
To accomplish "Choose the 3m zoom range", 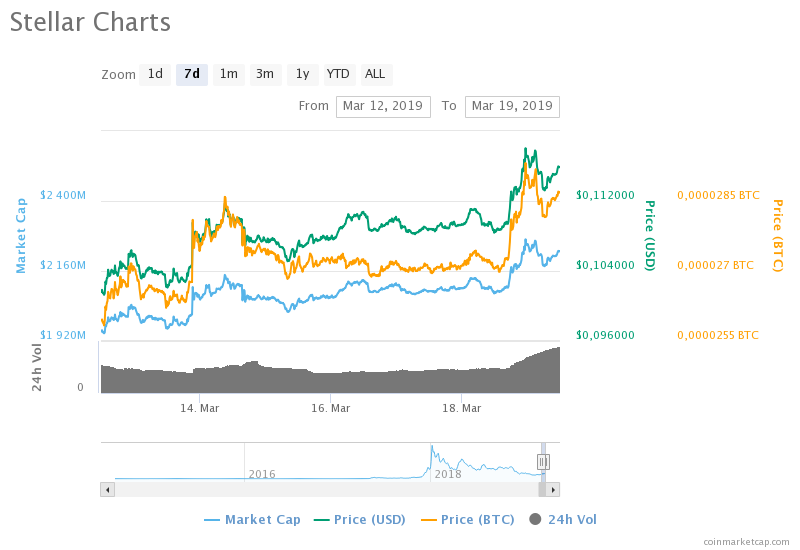I will pyautogui.click(x=265, y=74).
